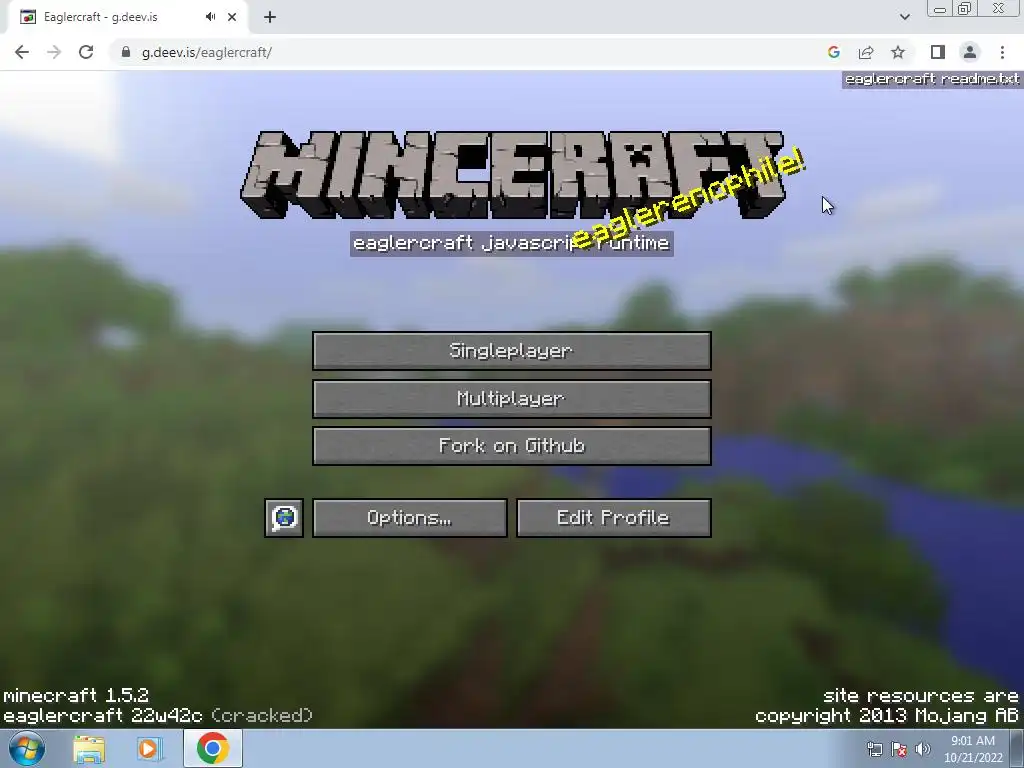The width and height of the screenshot is (1024, 768).
Task: Close the Eaglercraft tab
Action: click(x=232, y=17)
